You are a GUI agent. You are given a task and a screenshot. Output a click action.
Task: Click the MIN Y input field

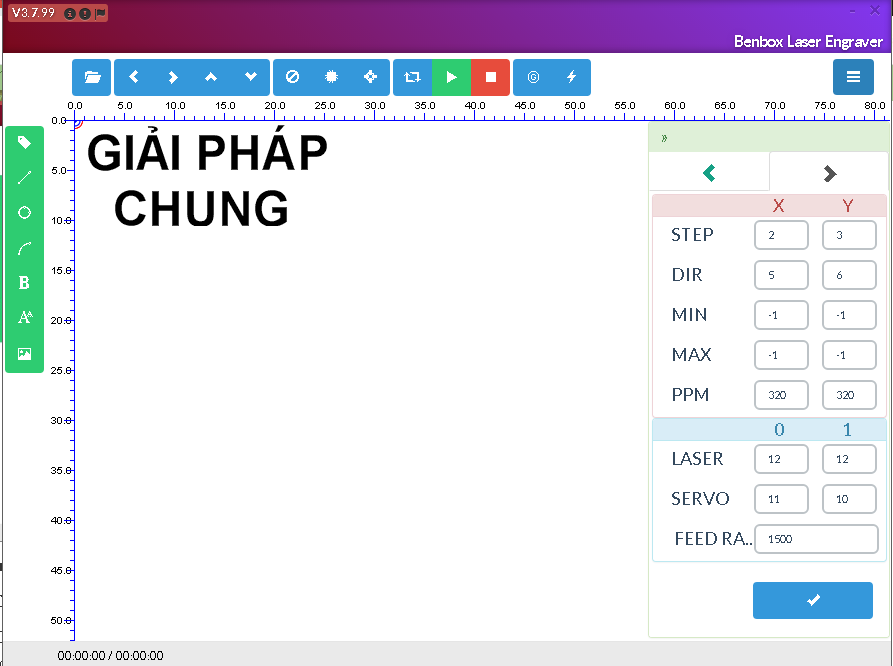coord(849,315)
